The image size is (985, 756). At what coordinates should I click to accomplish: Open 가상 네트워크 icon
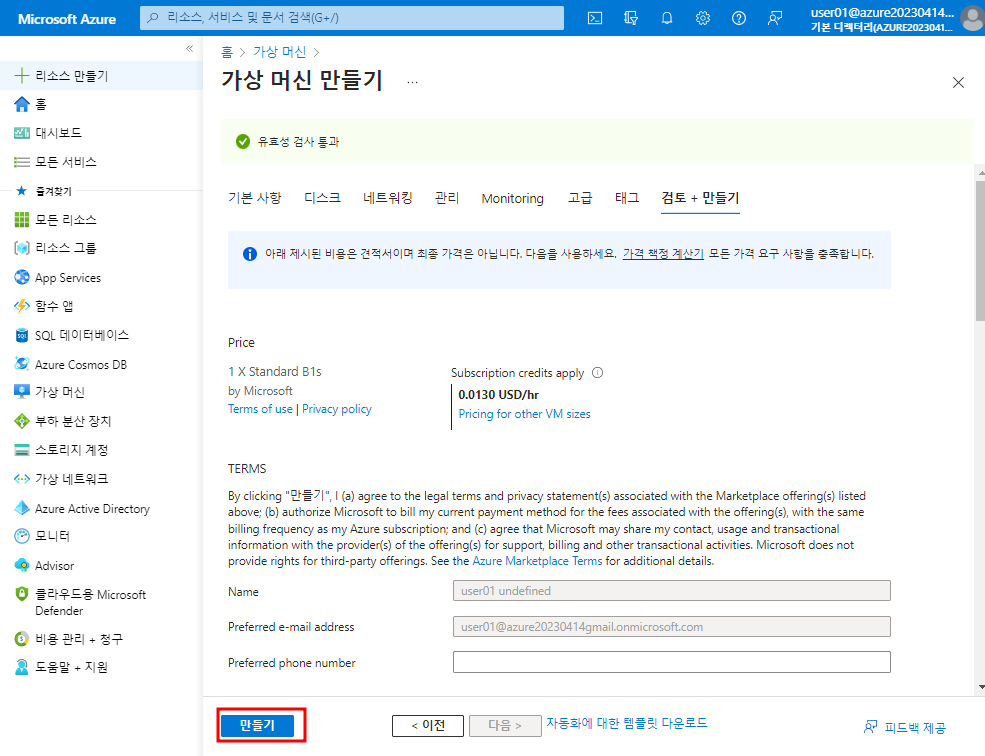pyautogui.click(x=21, y=479)
